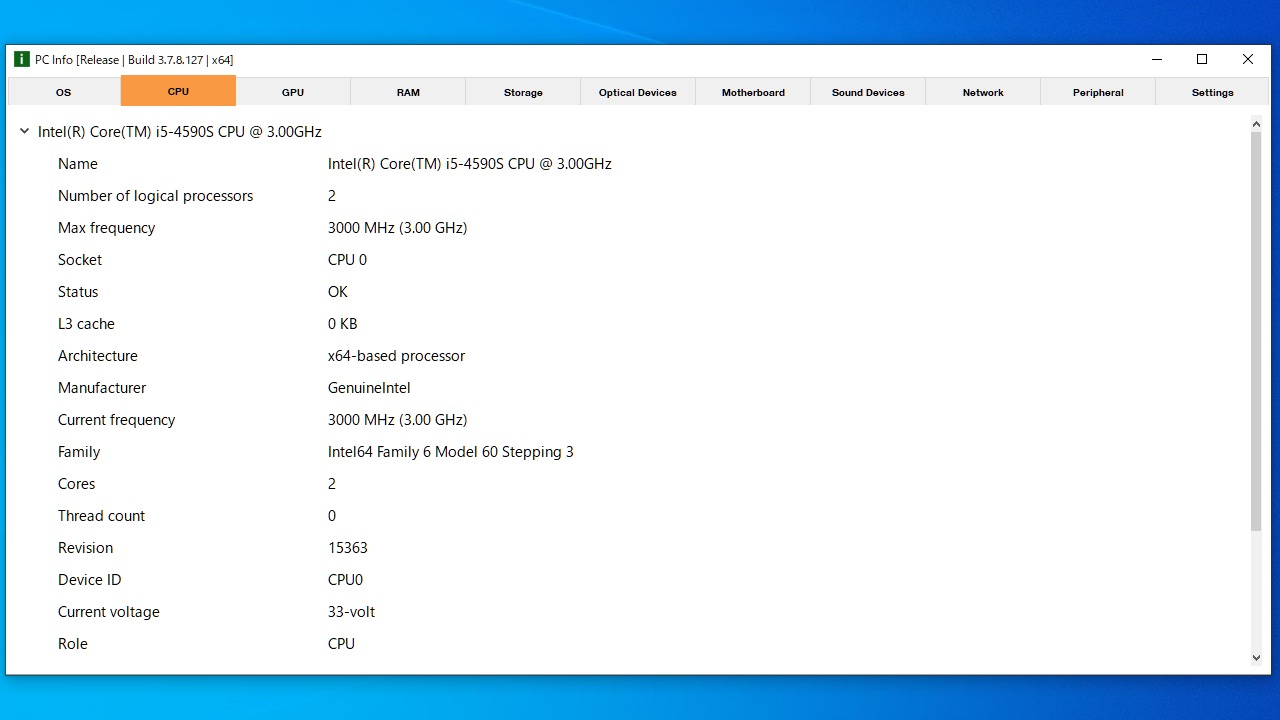Select the Current voltage label
This screenshot has height=720, width=1280.
(x=108, y=612)
